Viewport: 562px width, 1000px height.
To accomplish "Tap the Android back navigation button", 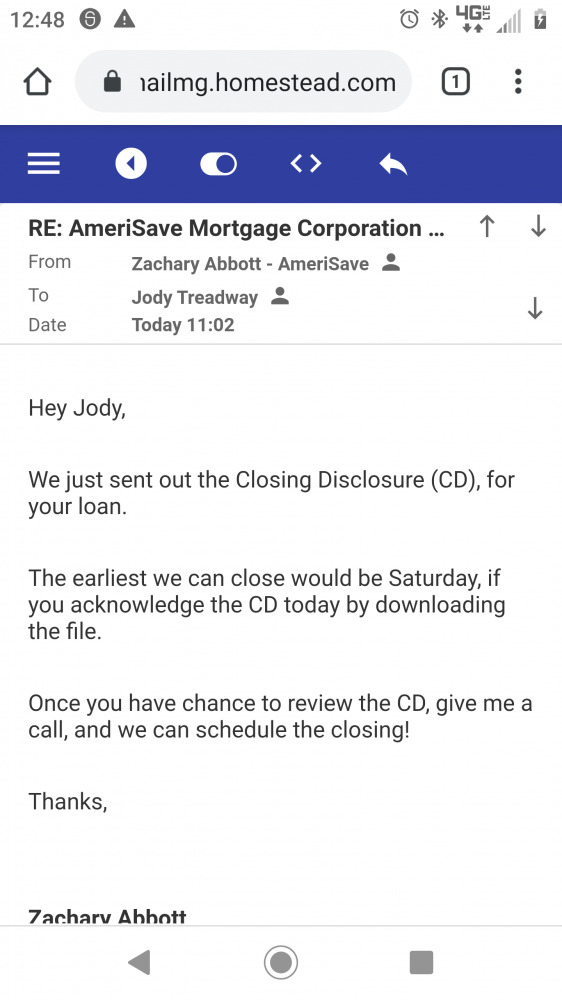I will click(139, 962).
